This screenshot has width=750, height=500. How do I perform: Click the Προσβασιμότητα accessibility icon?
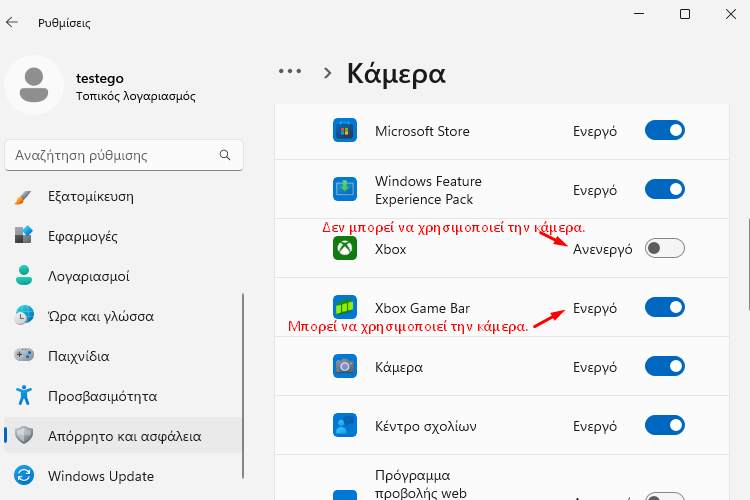23,396
